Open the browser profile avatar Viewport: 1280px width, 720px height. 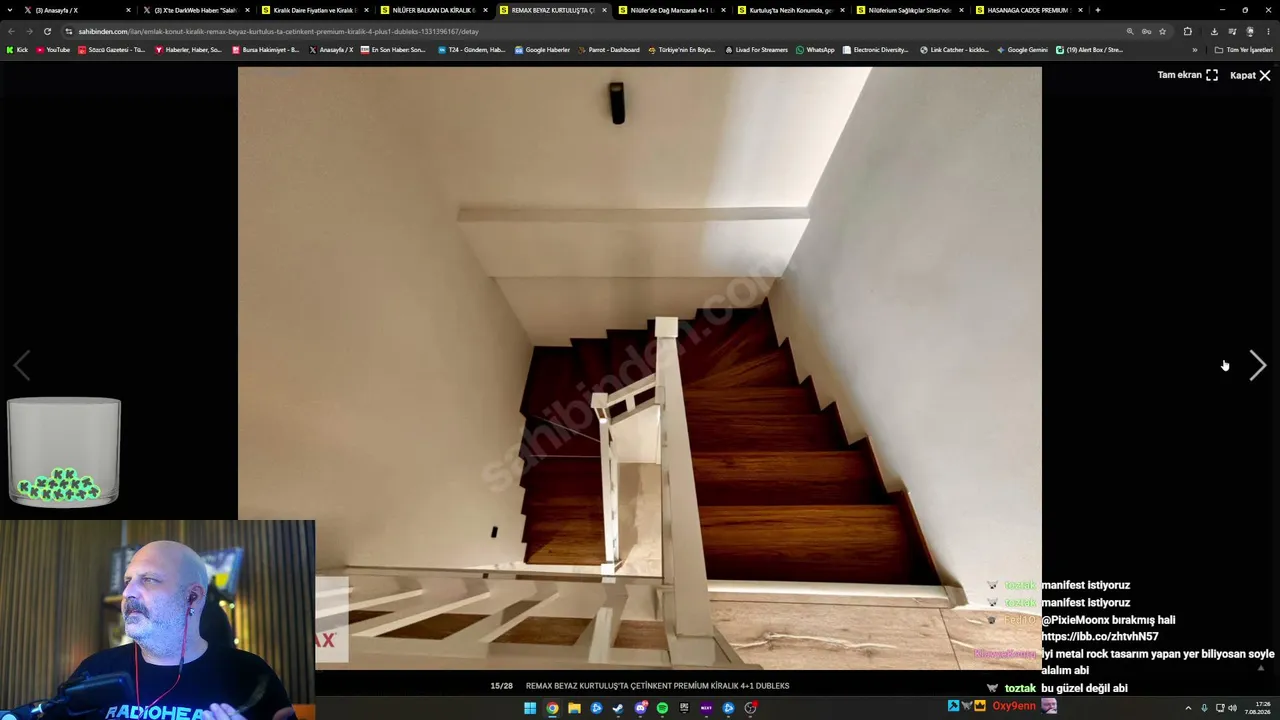coord(1250,31)
